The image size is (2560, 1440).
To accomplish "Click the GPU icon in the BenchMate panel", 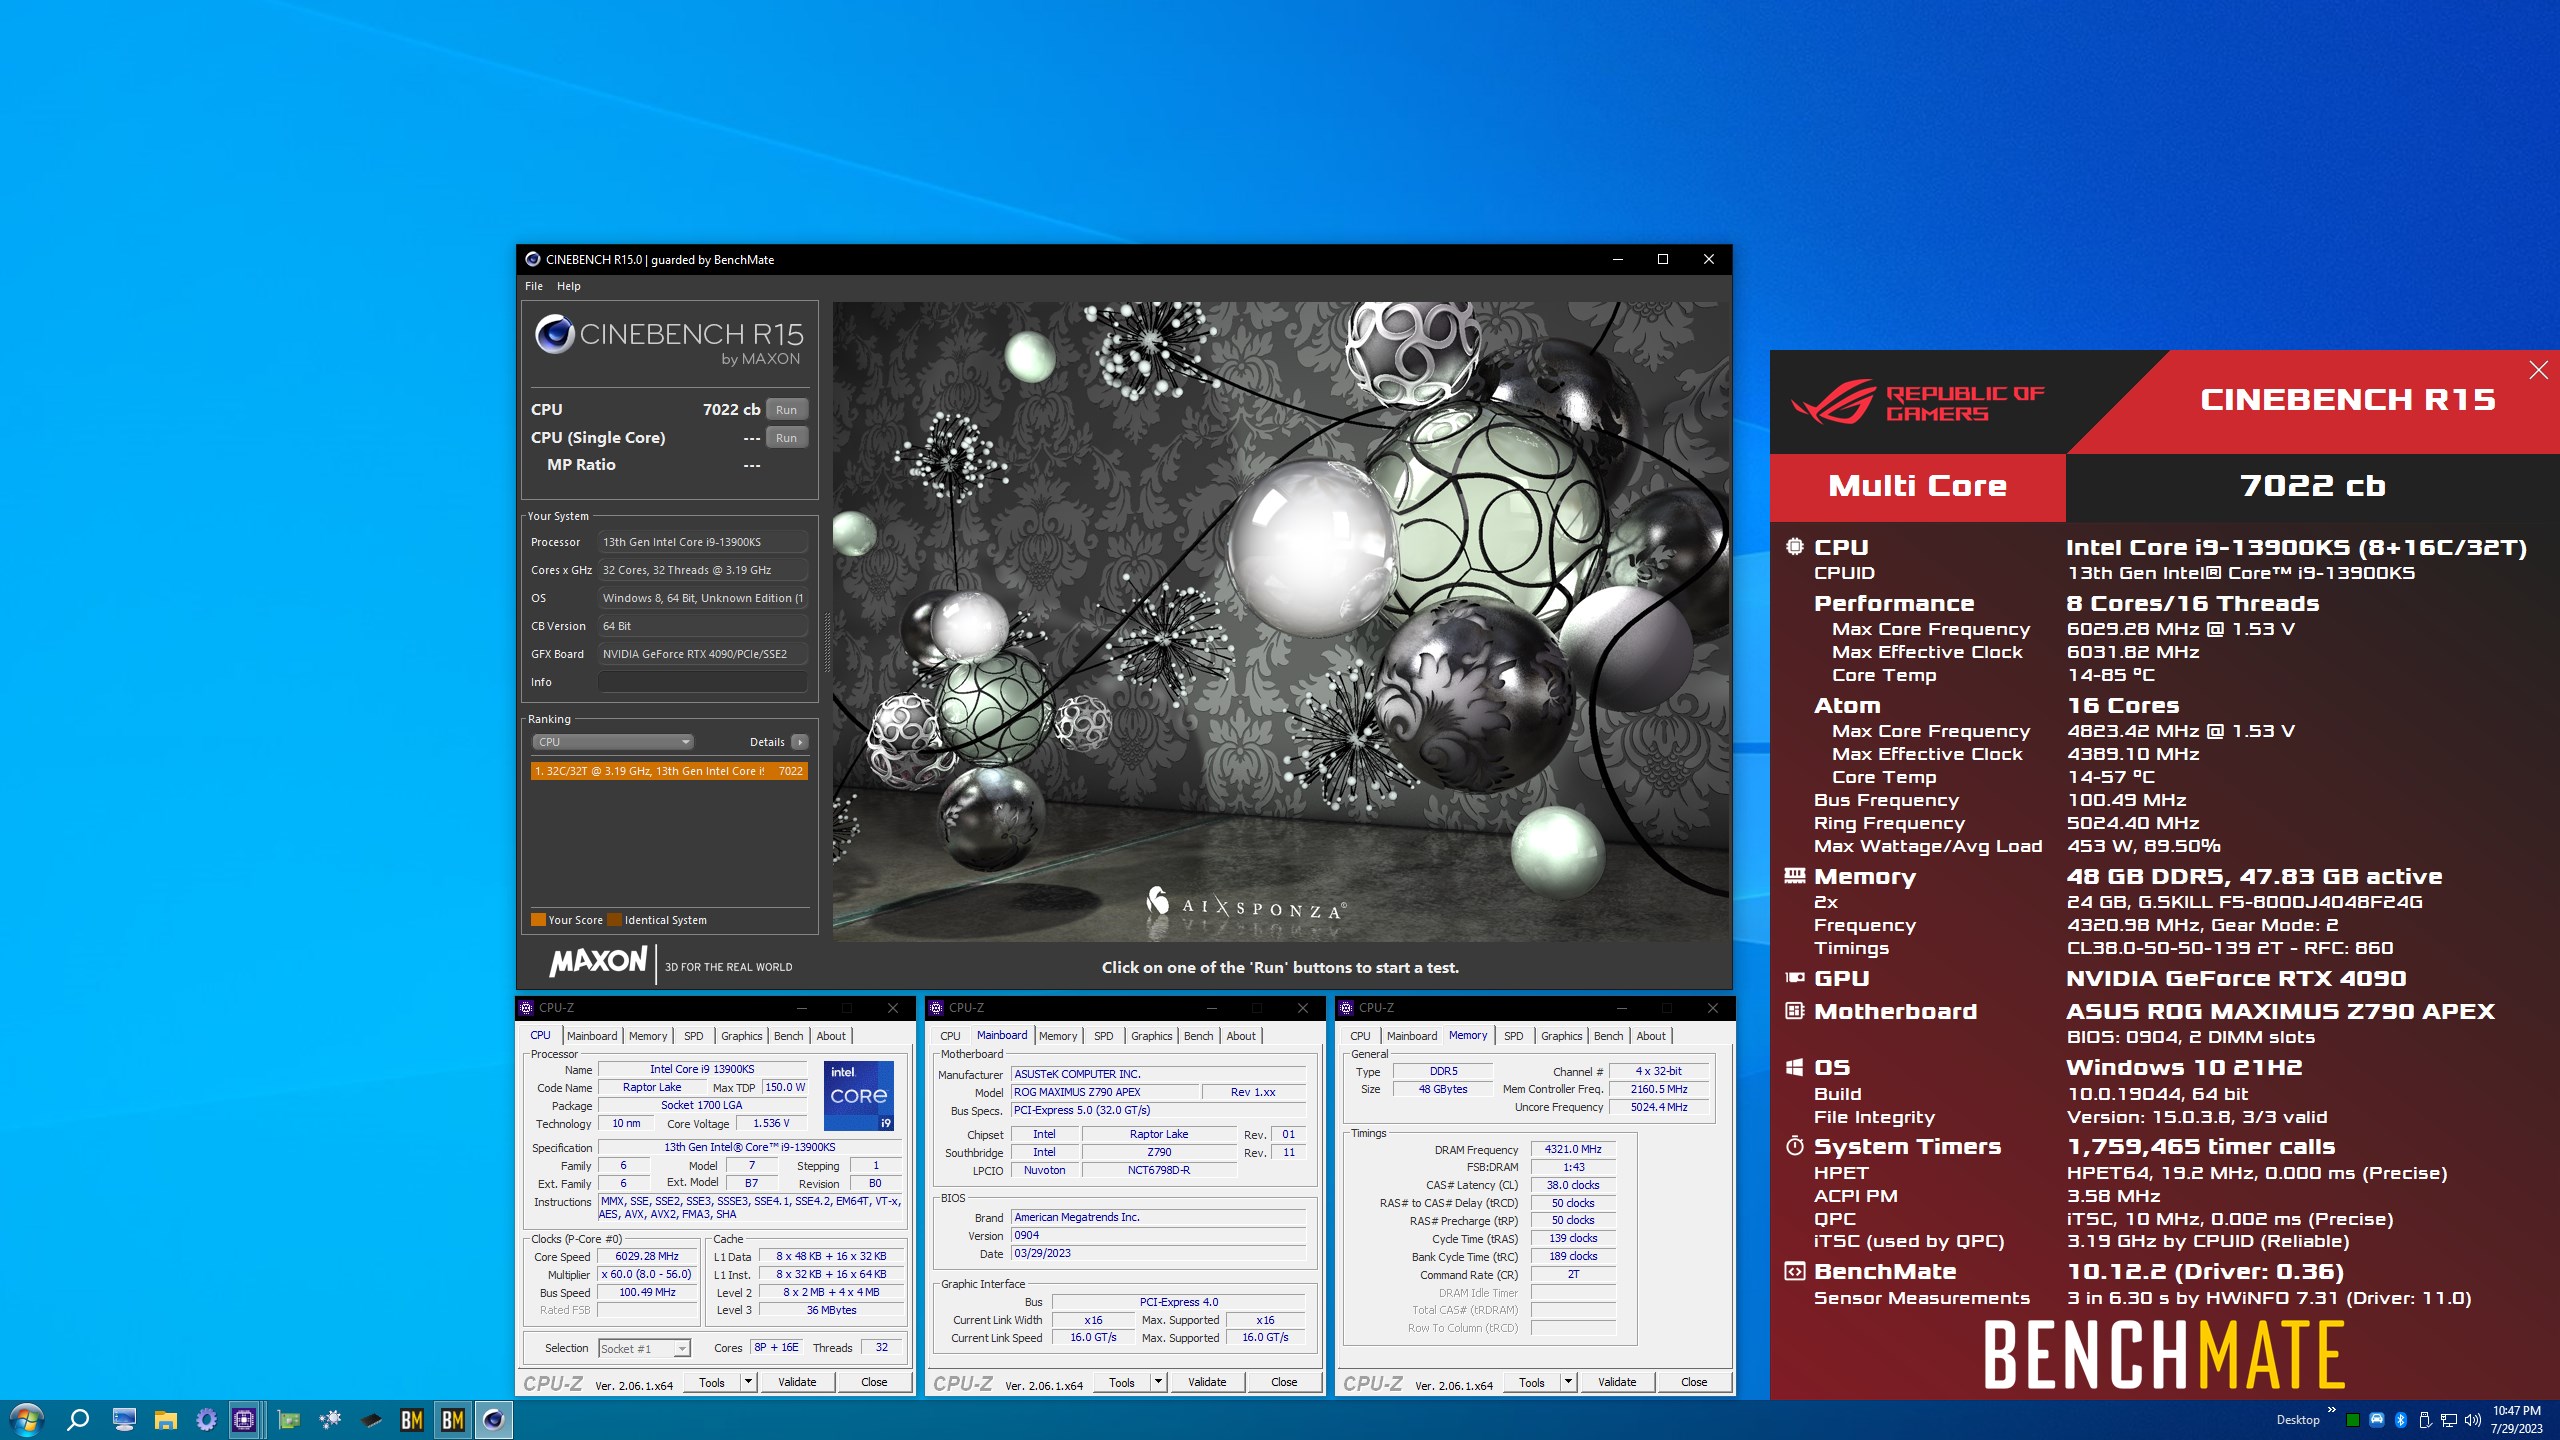I will coord(1795,978).
